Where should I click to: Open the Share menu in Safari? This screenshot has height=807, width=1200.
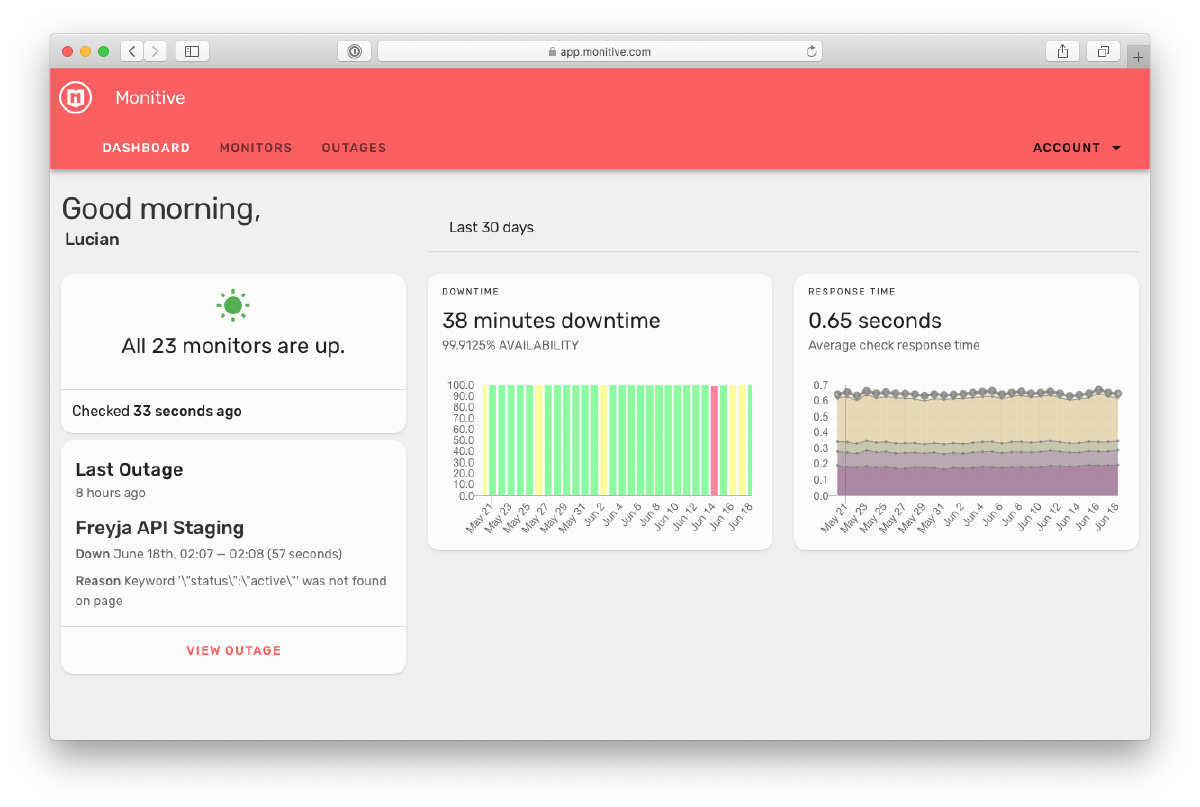(x=1062, y=51)
